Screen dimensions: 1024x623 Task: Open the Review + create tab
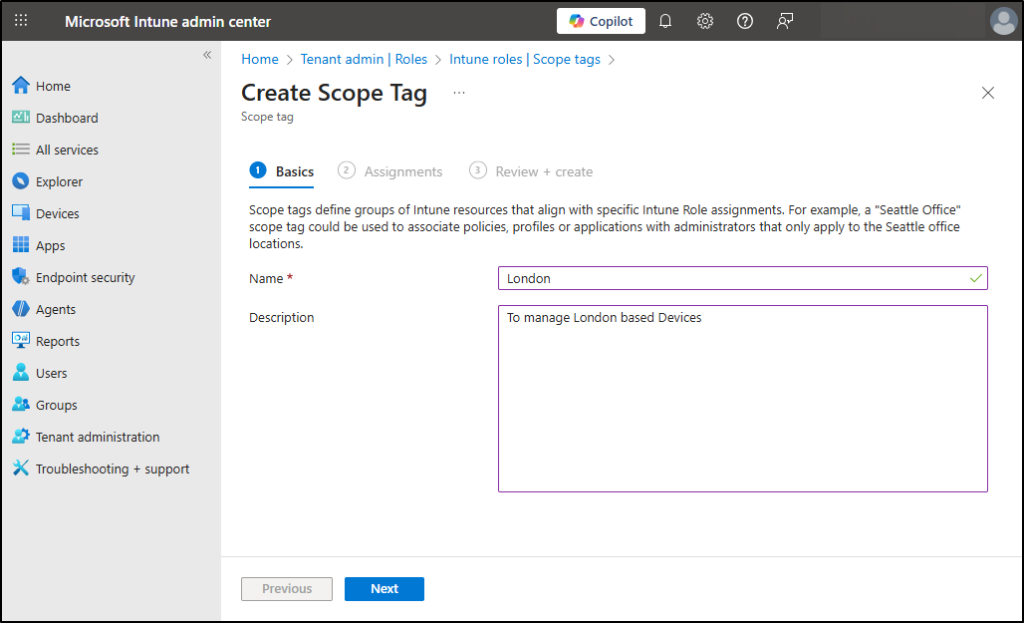pyautogui.click(x=541, y=171)
